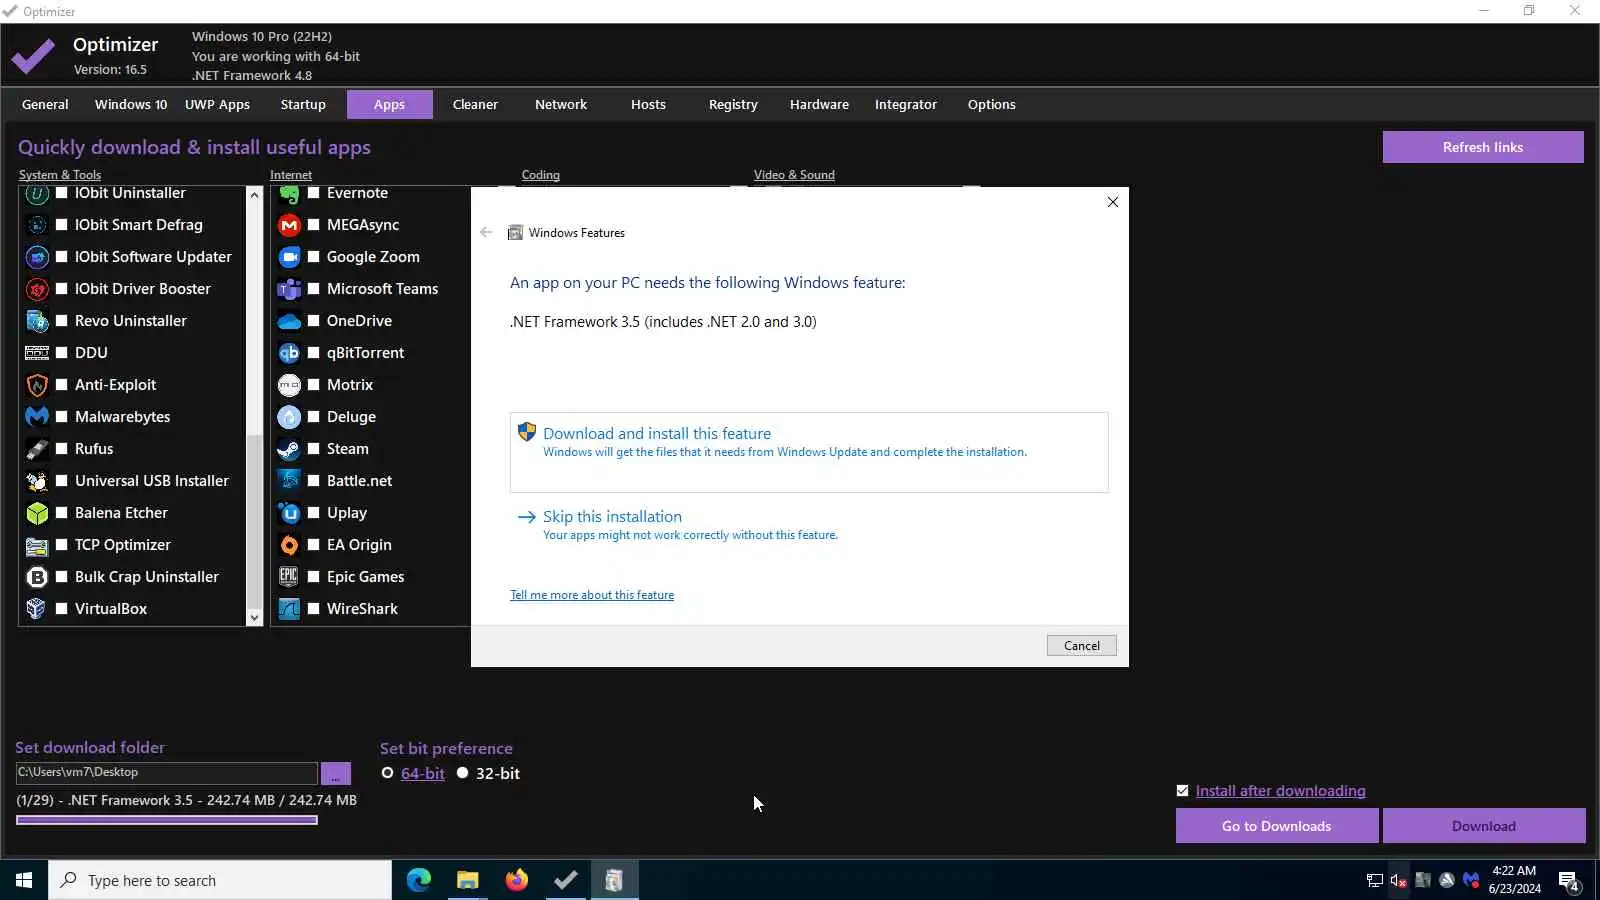The height and width of the screenshot is (900, 1600).
Task: Choose Download and install this feature
Action: pyautogui.click(x=809, y=452)
